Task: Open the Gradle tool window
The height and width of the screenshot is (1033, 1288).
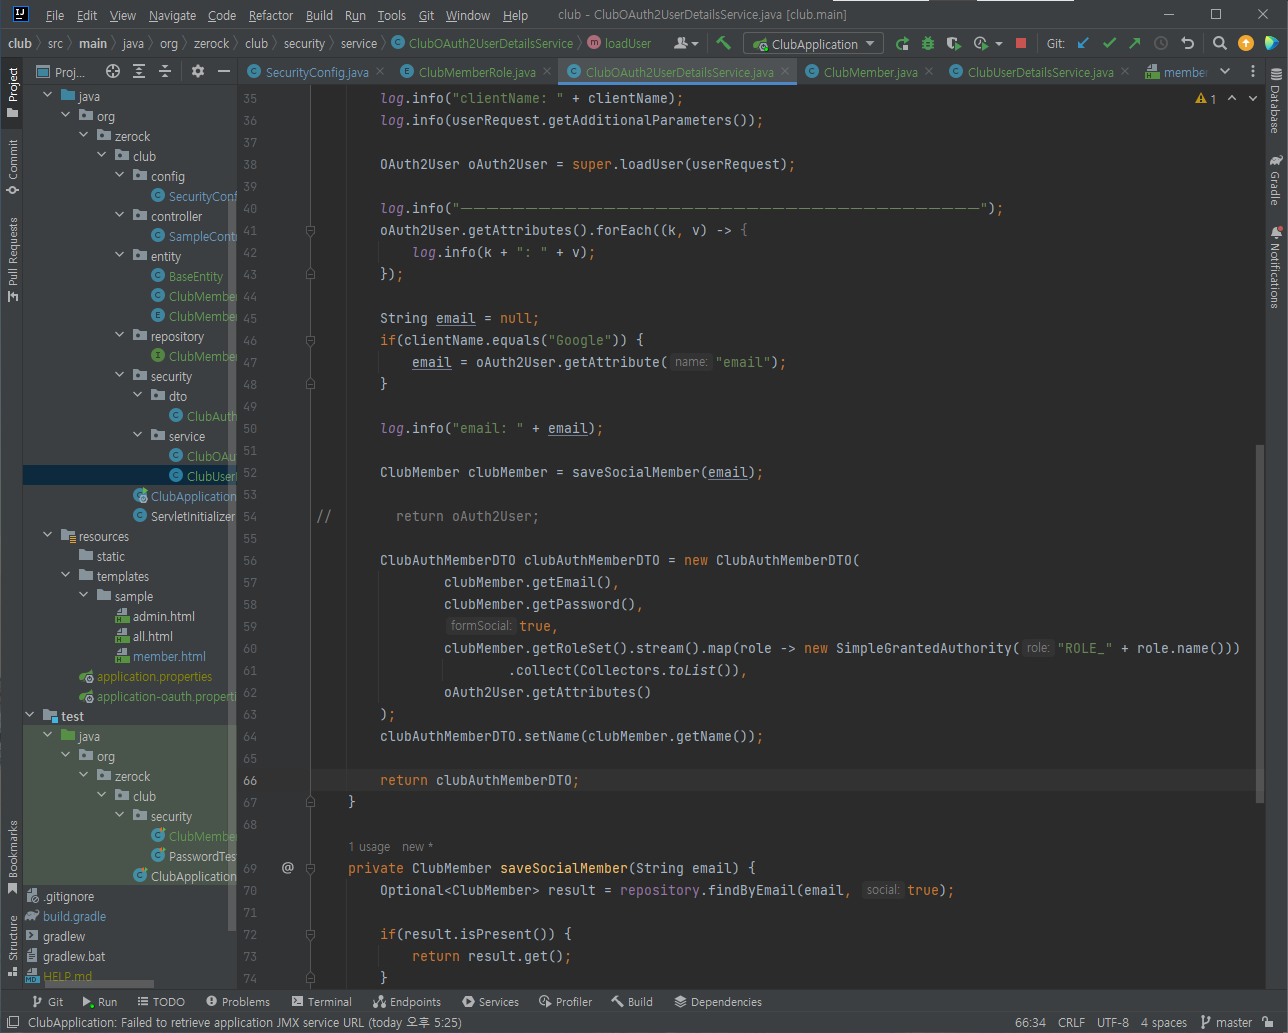Action: [1275, 180]
